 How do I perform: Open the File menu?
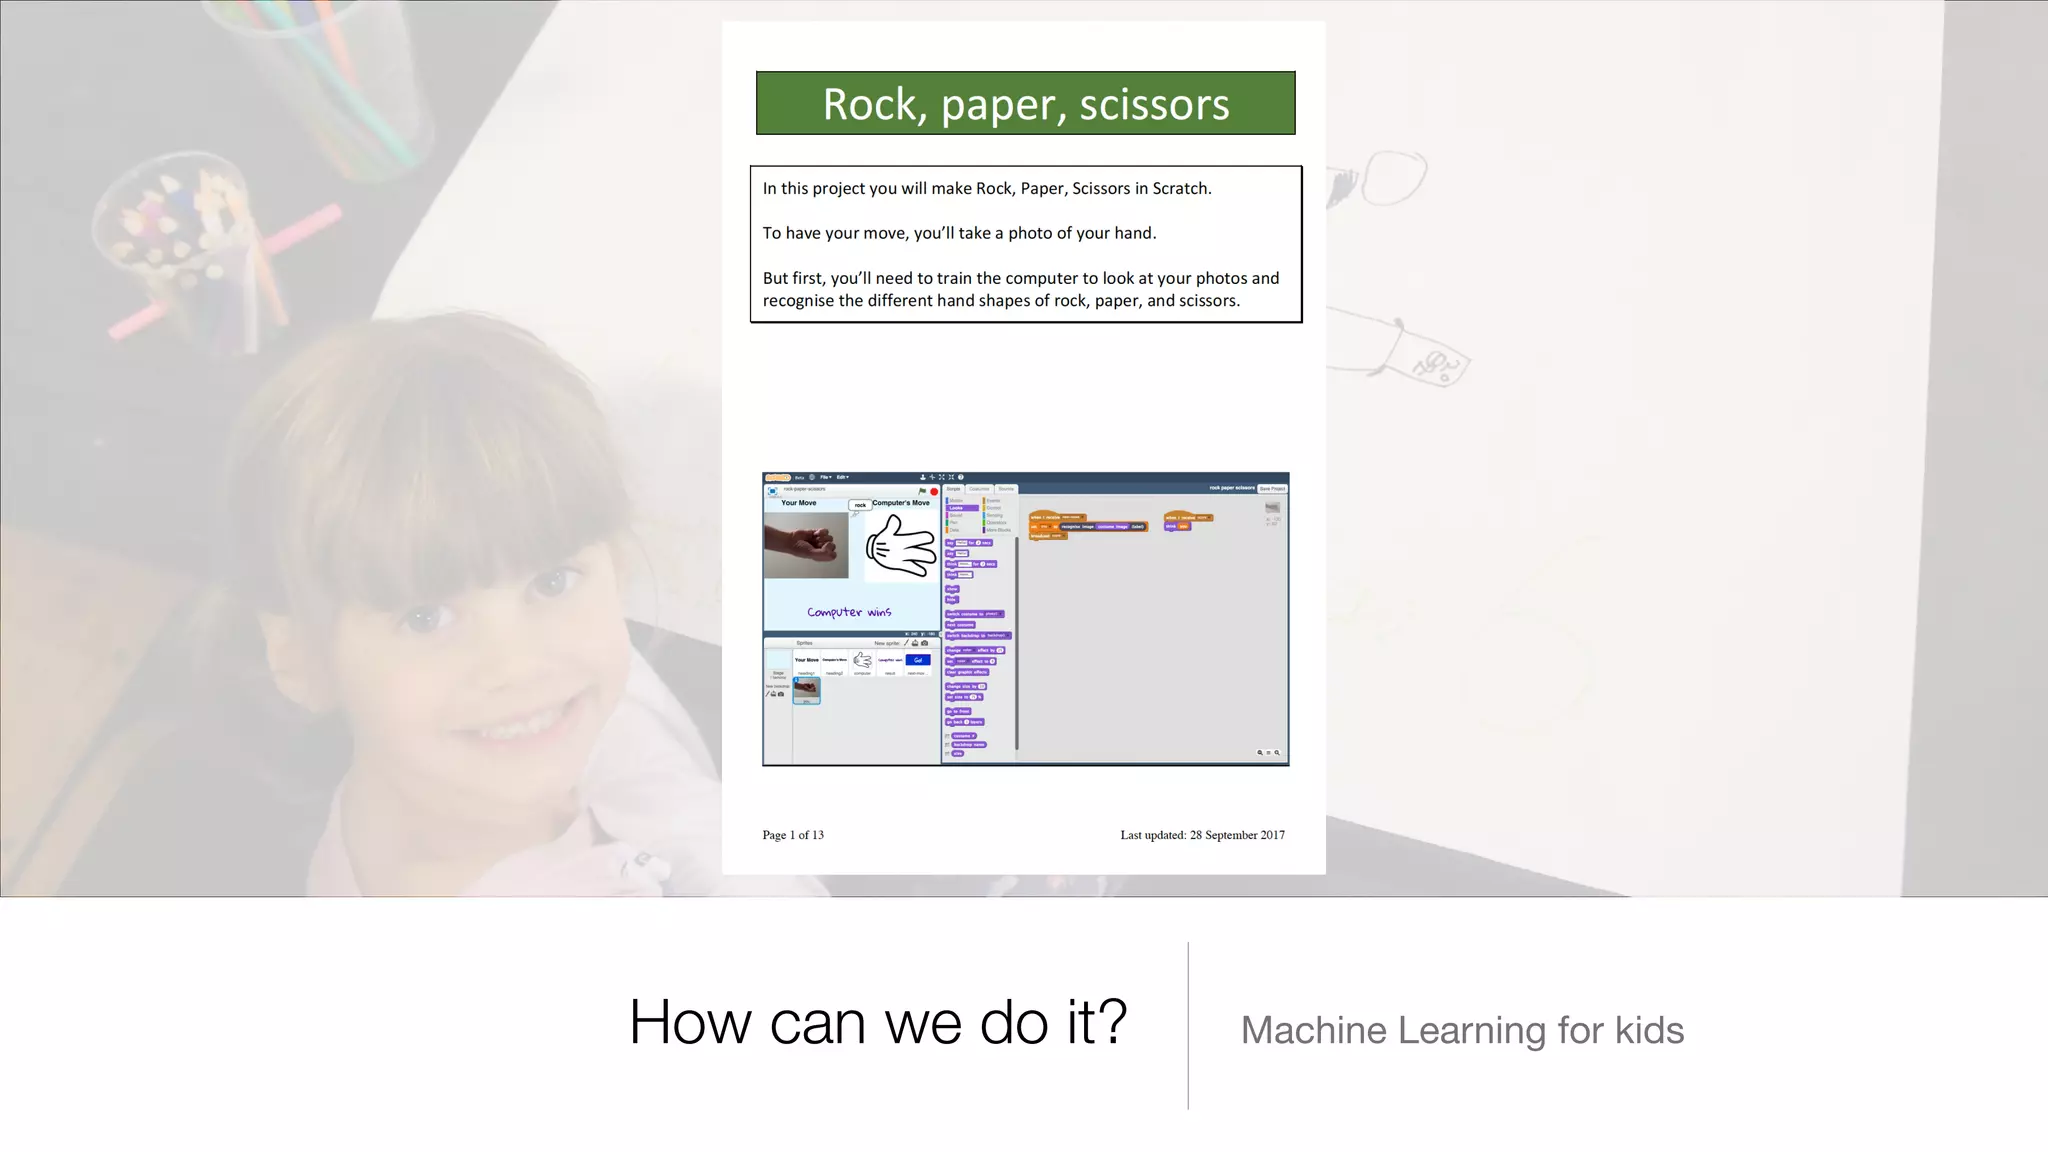click(826, 477)
